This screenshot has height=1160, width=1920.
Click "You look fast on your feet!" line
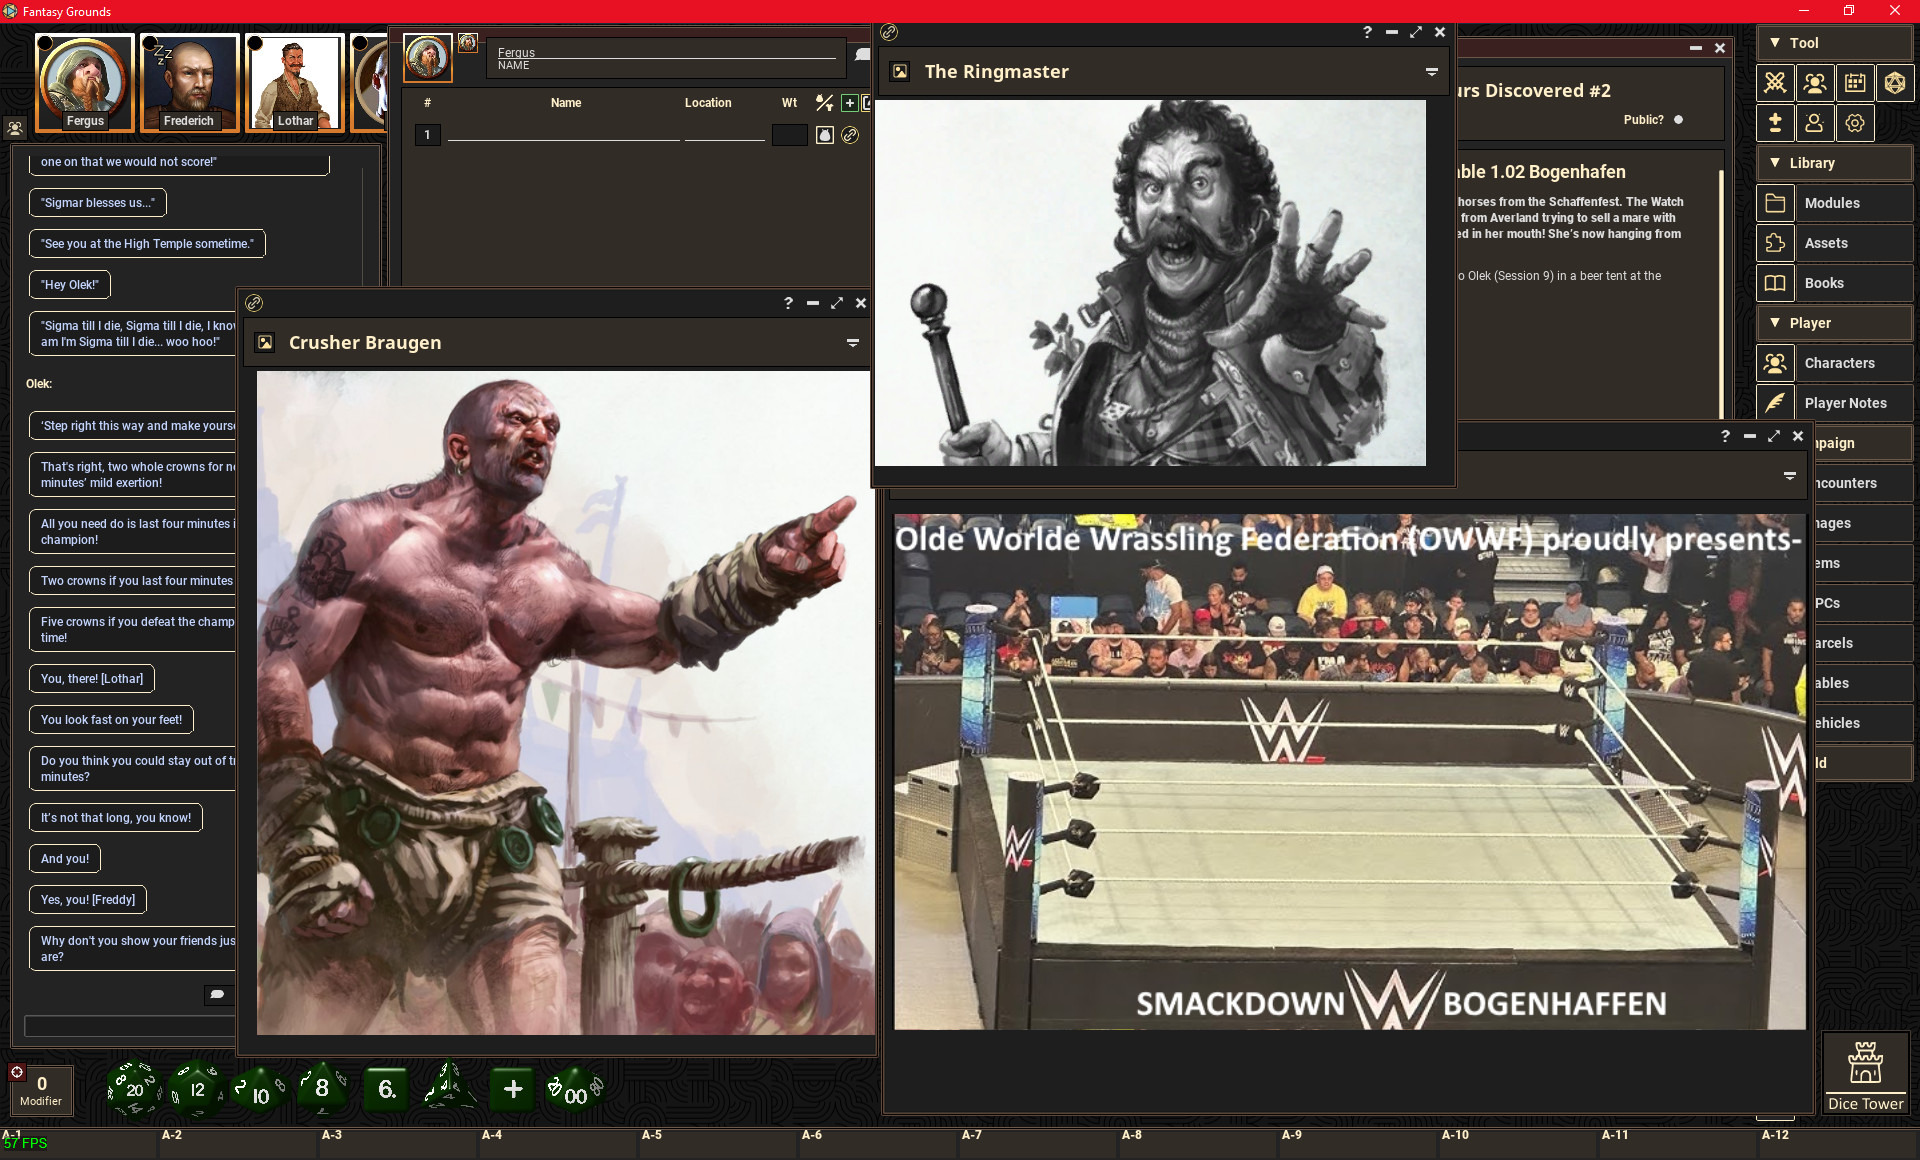pos(112,720)
